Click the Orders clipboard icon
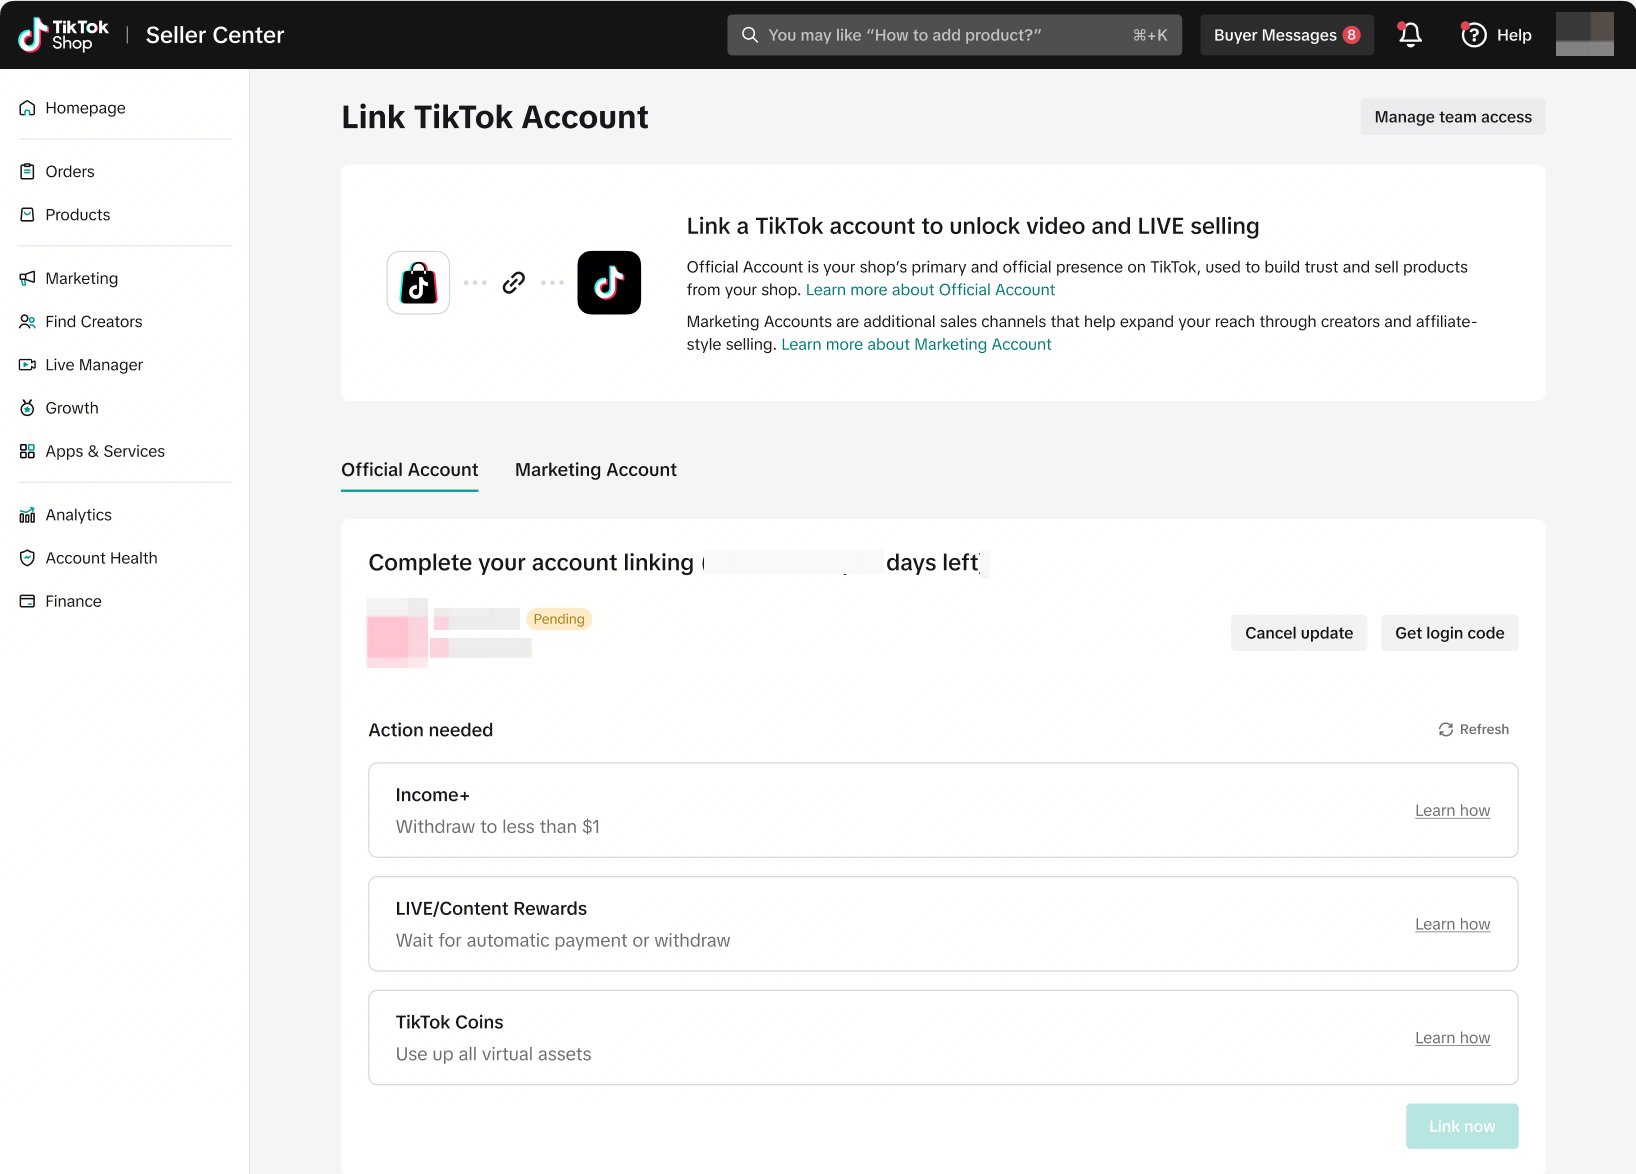This screenshot has width=1636, height=1174. [27, 172]
